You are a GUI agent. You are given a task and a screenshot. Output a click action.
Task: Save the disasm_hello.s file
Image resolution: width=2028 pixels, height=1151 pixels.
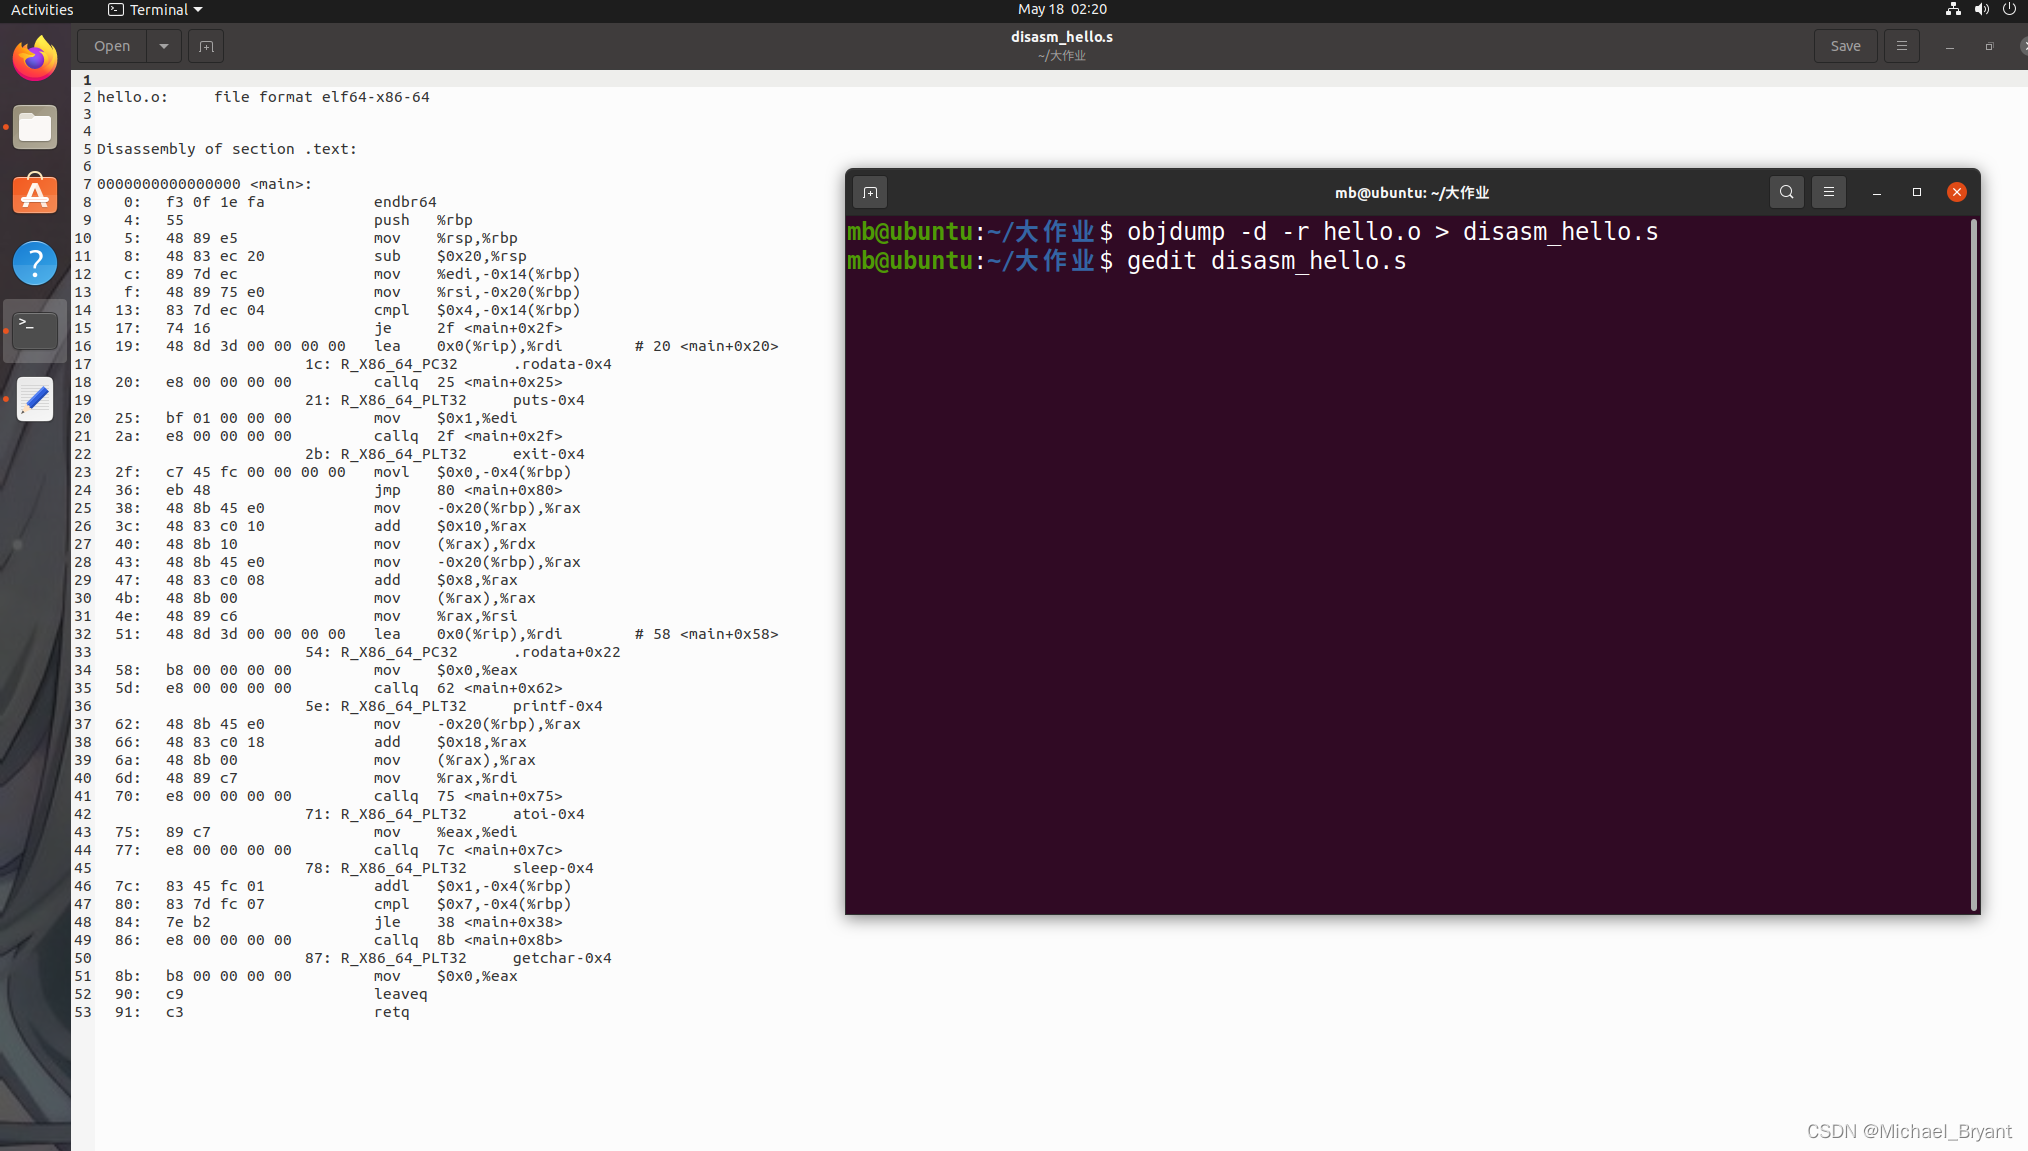(1845, 46)
